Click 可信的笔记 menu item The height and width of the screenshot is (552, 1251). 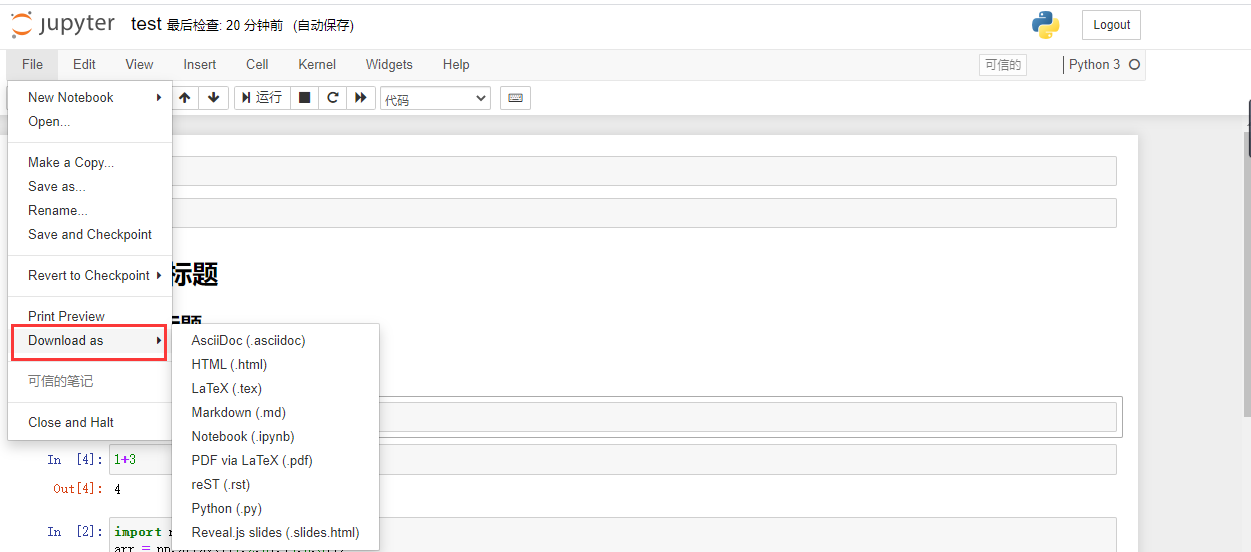click(x=90, y=381)
